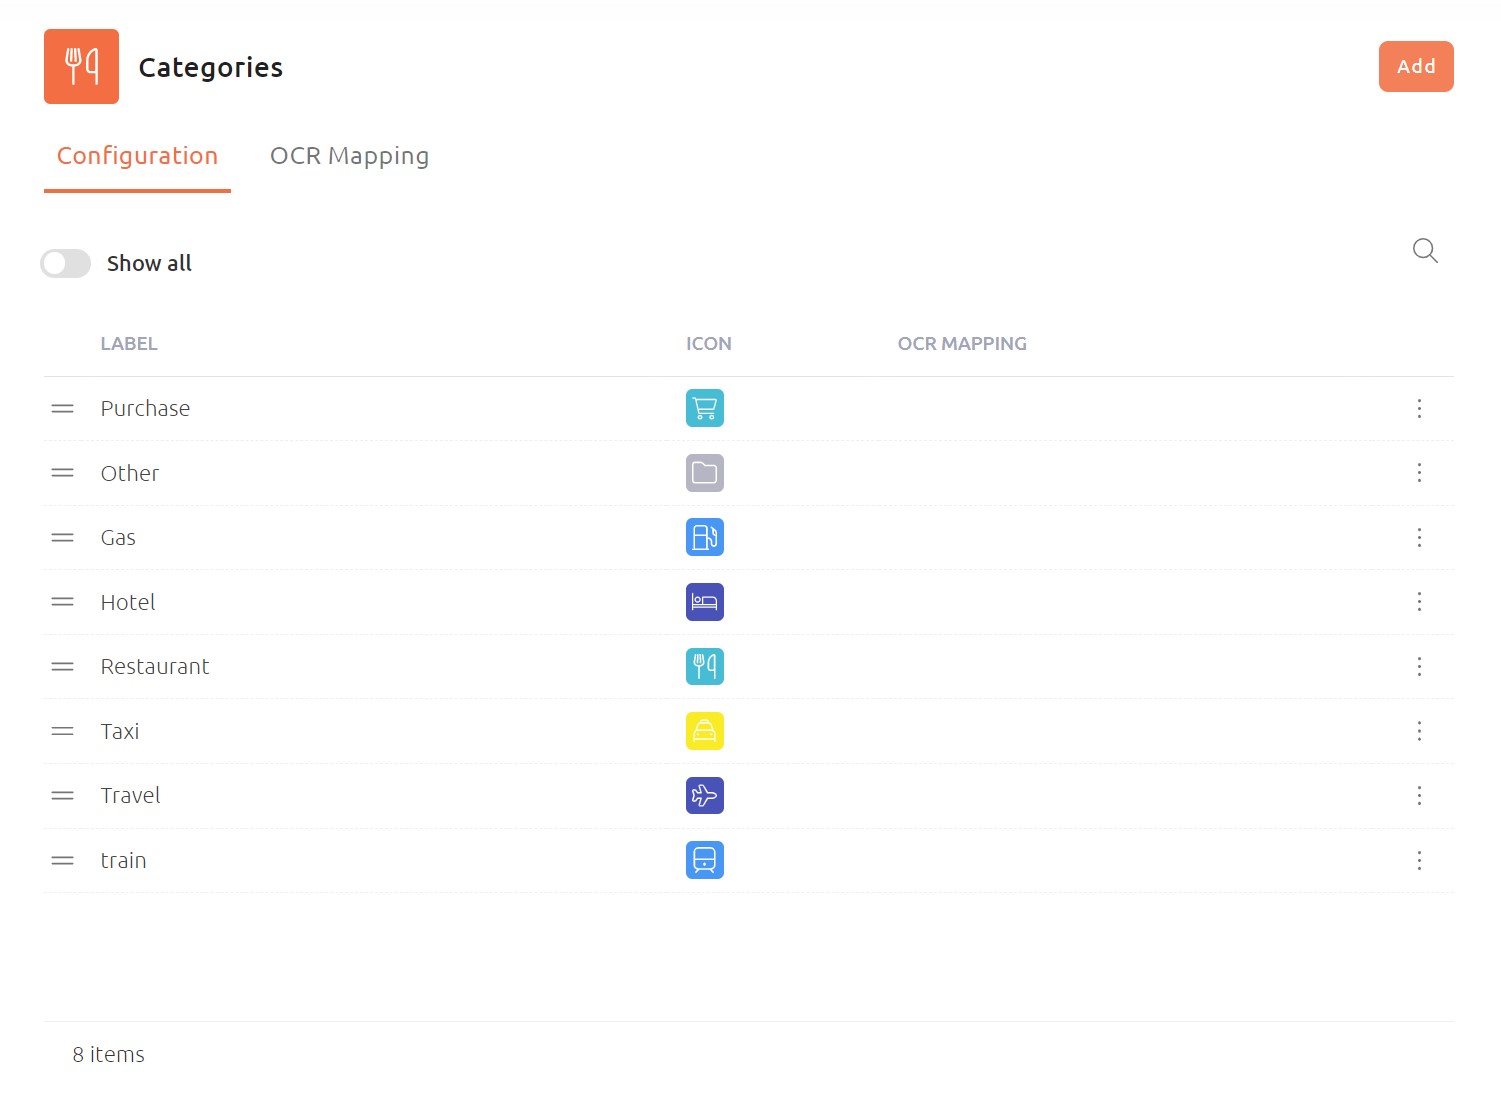Click the drag handle of Purchase row
Image resolution: width=1501 pixels, height=1112 pixels.
[x=63, y=408]
